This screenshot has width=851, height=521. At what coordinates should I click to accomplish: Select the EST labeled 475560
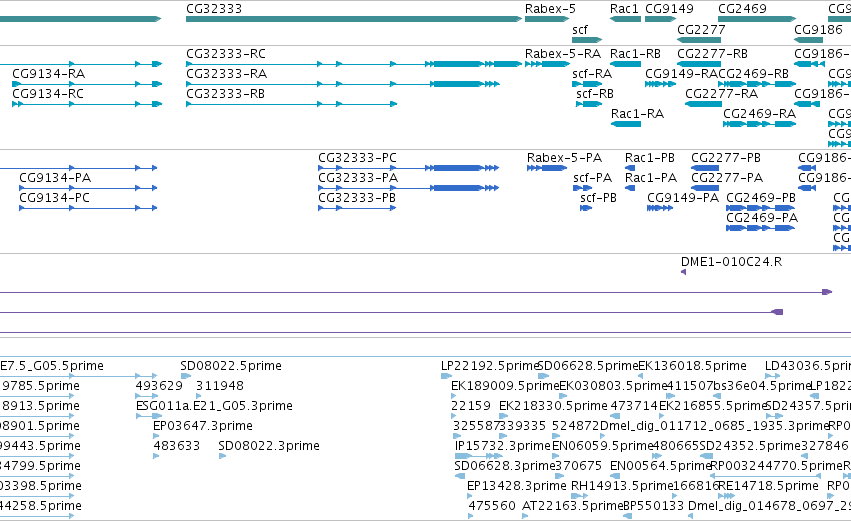[492, 506]
